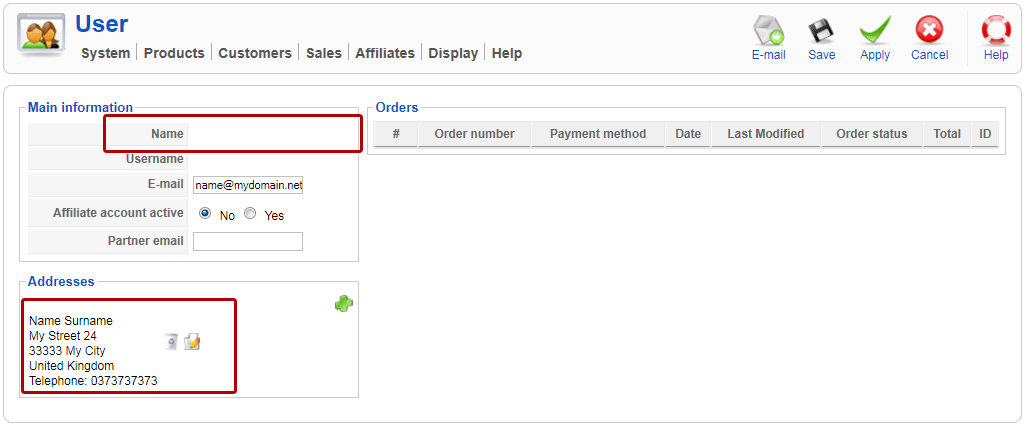Sort orders by Order status column
Screen dimensions: 1025x428
[x=871, y=134]
